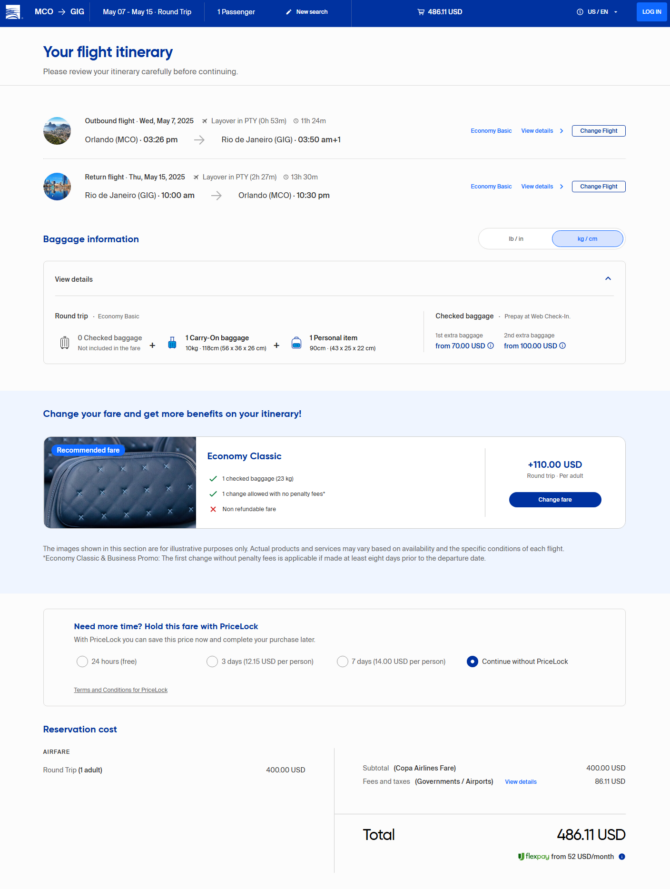Image resolution: width=670 pixels, height=889 pixels.
Task: Click Change Flight for the outbound flight
Action: tap(599, 131)
